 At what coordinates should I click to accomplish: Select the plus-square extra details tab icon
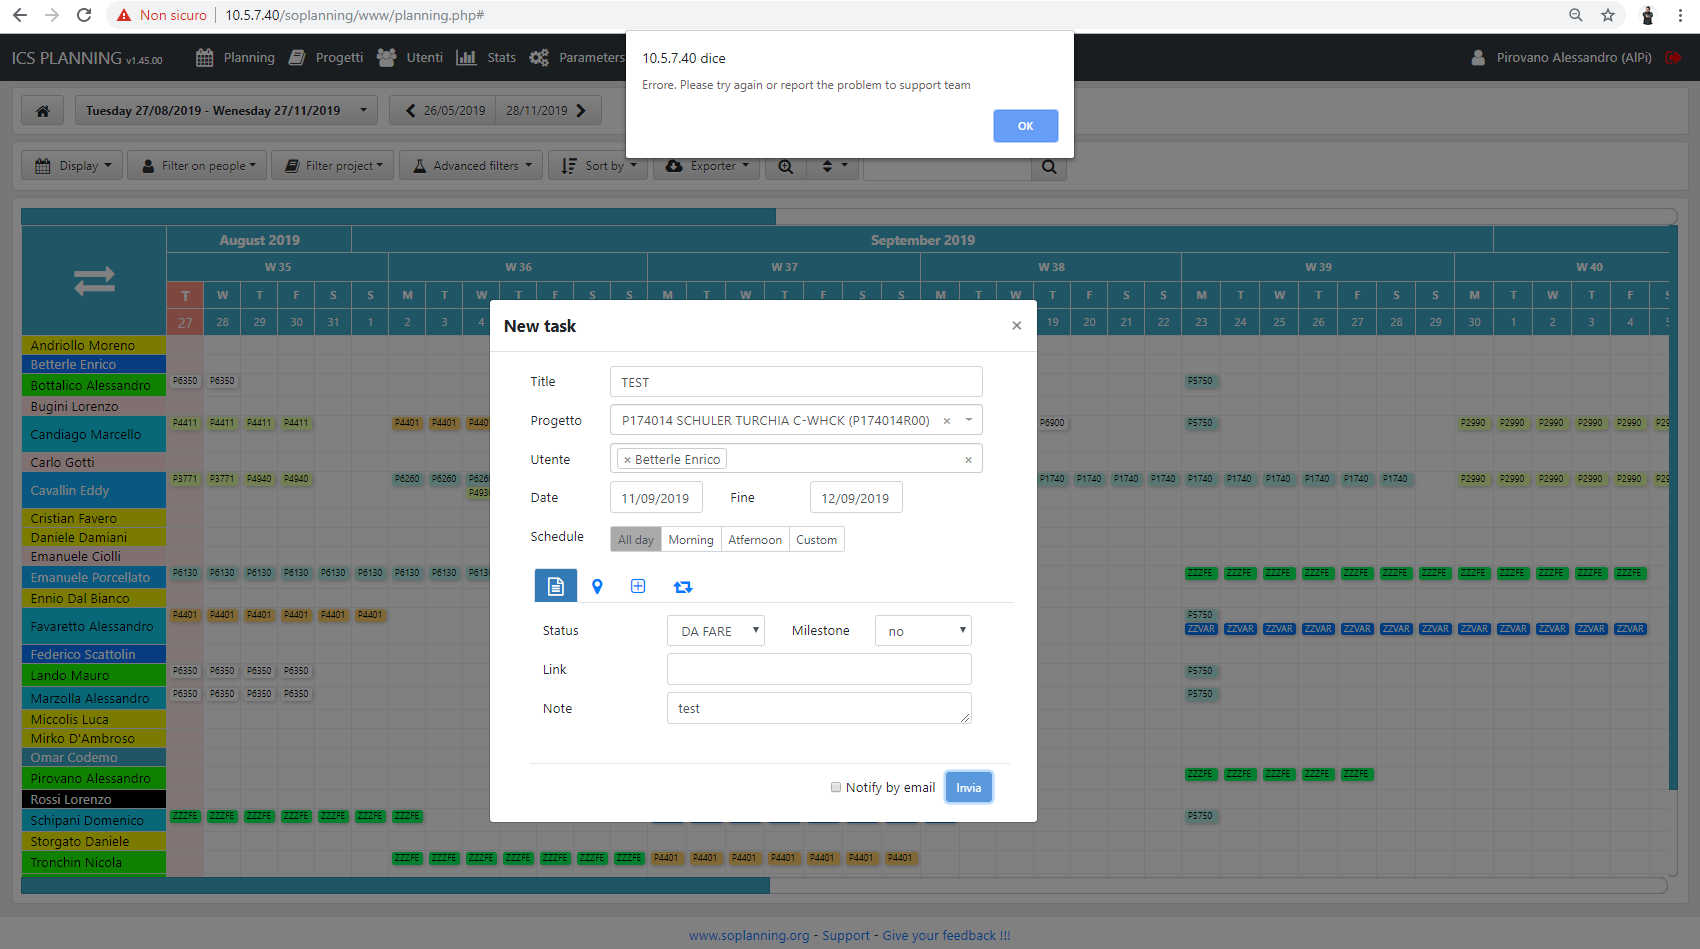[x=638, y=587]
